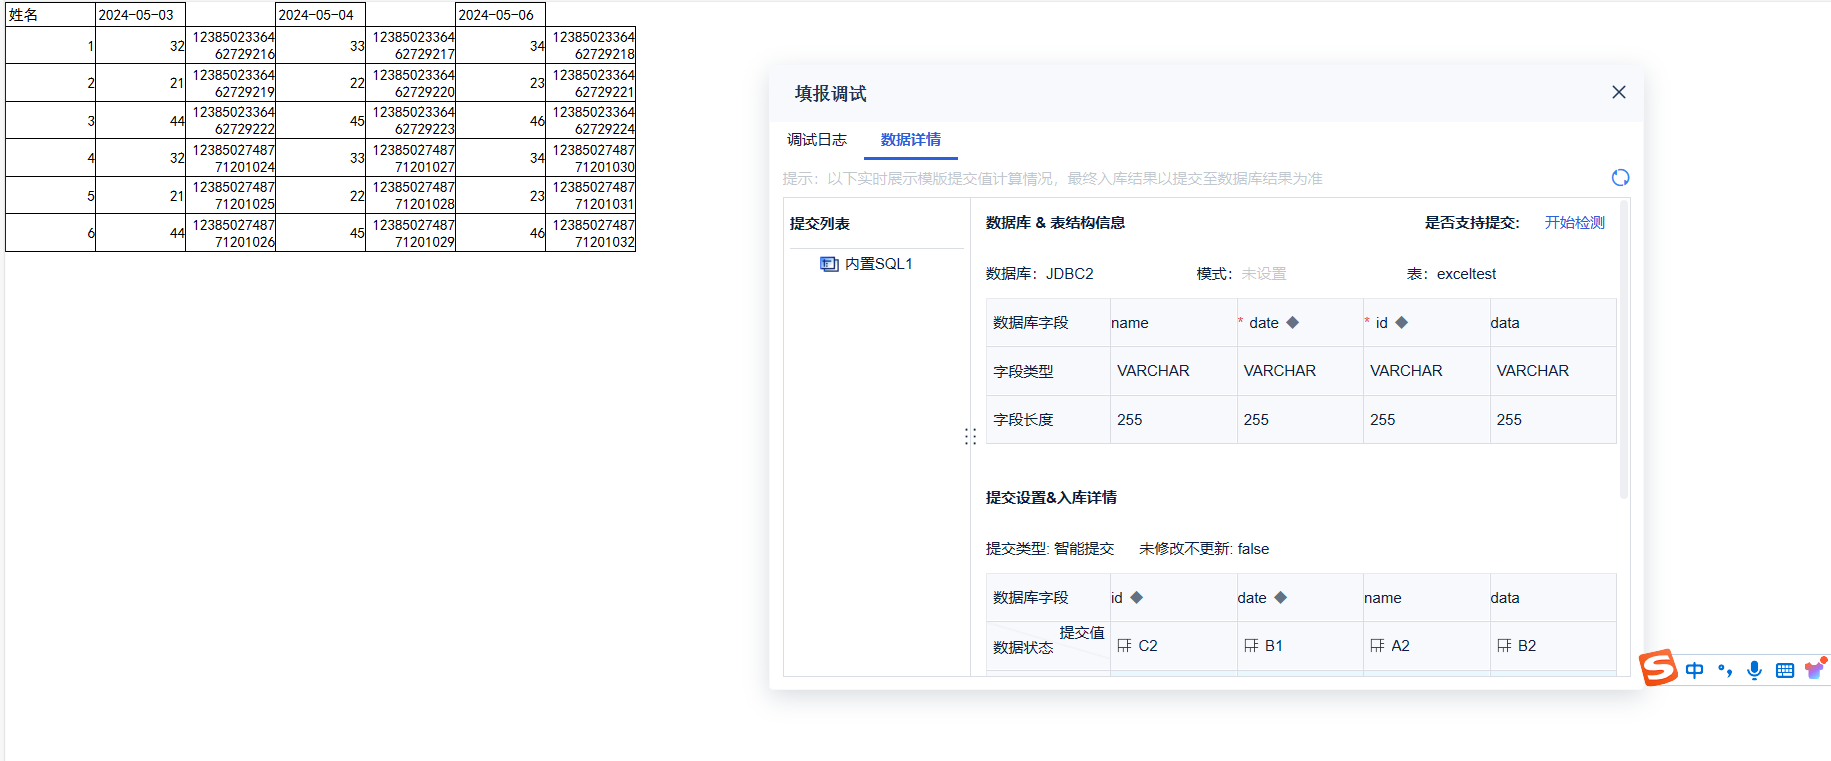This screenshot has height=761, width=1831.
Task: Click the cell icon next to A2
Action: pos(1377,646)
